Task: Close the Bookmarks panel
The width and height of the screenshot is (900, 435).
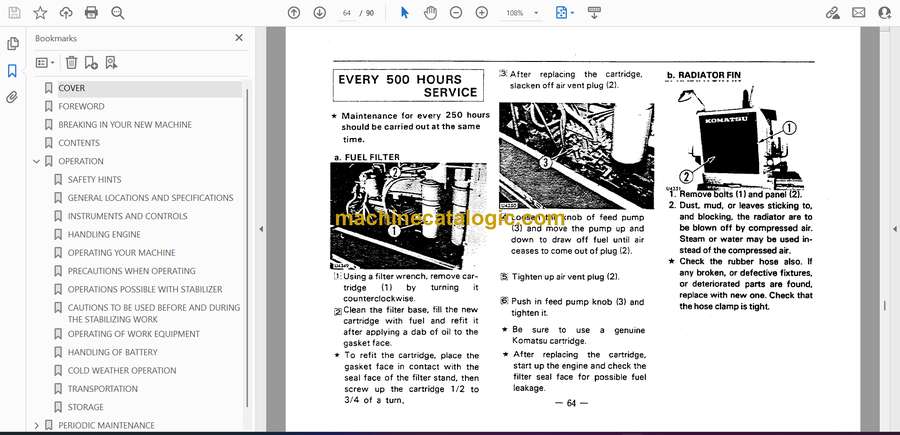Action: point(238,38)
